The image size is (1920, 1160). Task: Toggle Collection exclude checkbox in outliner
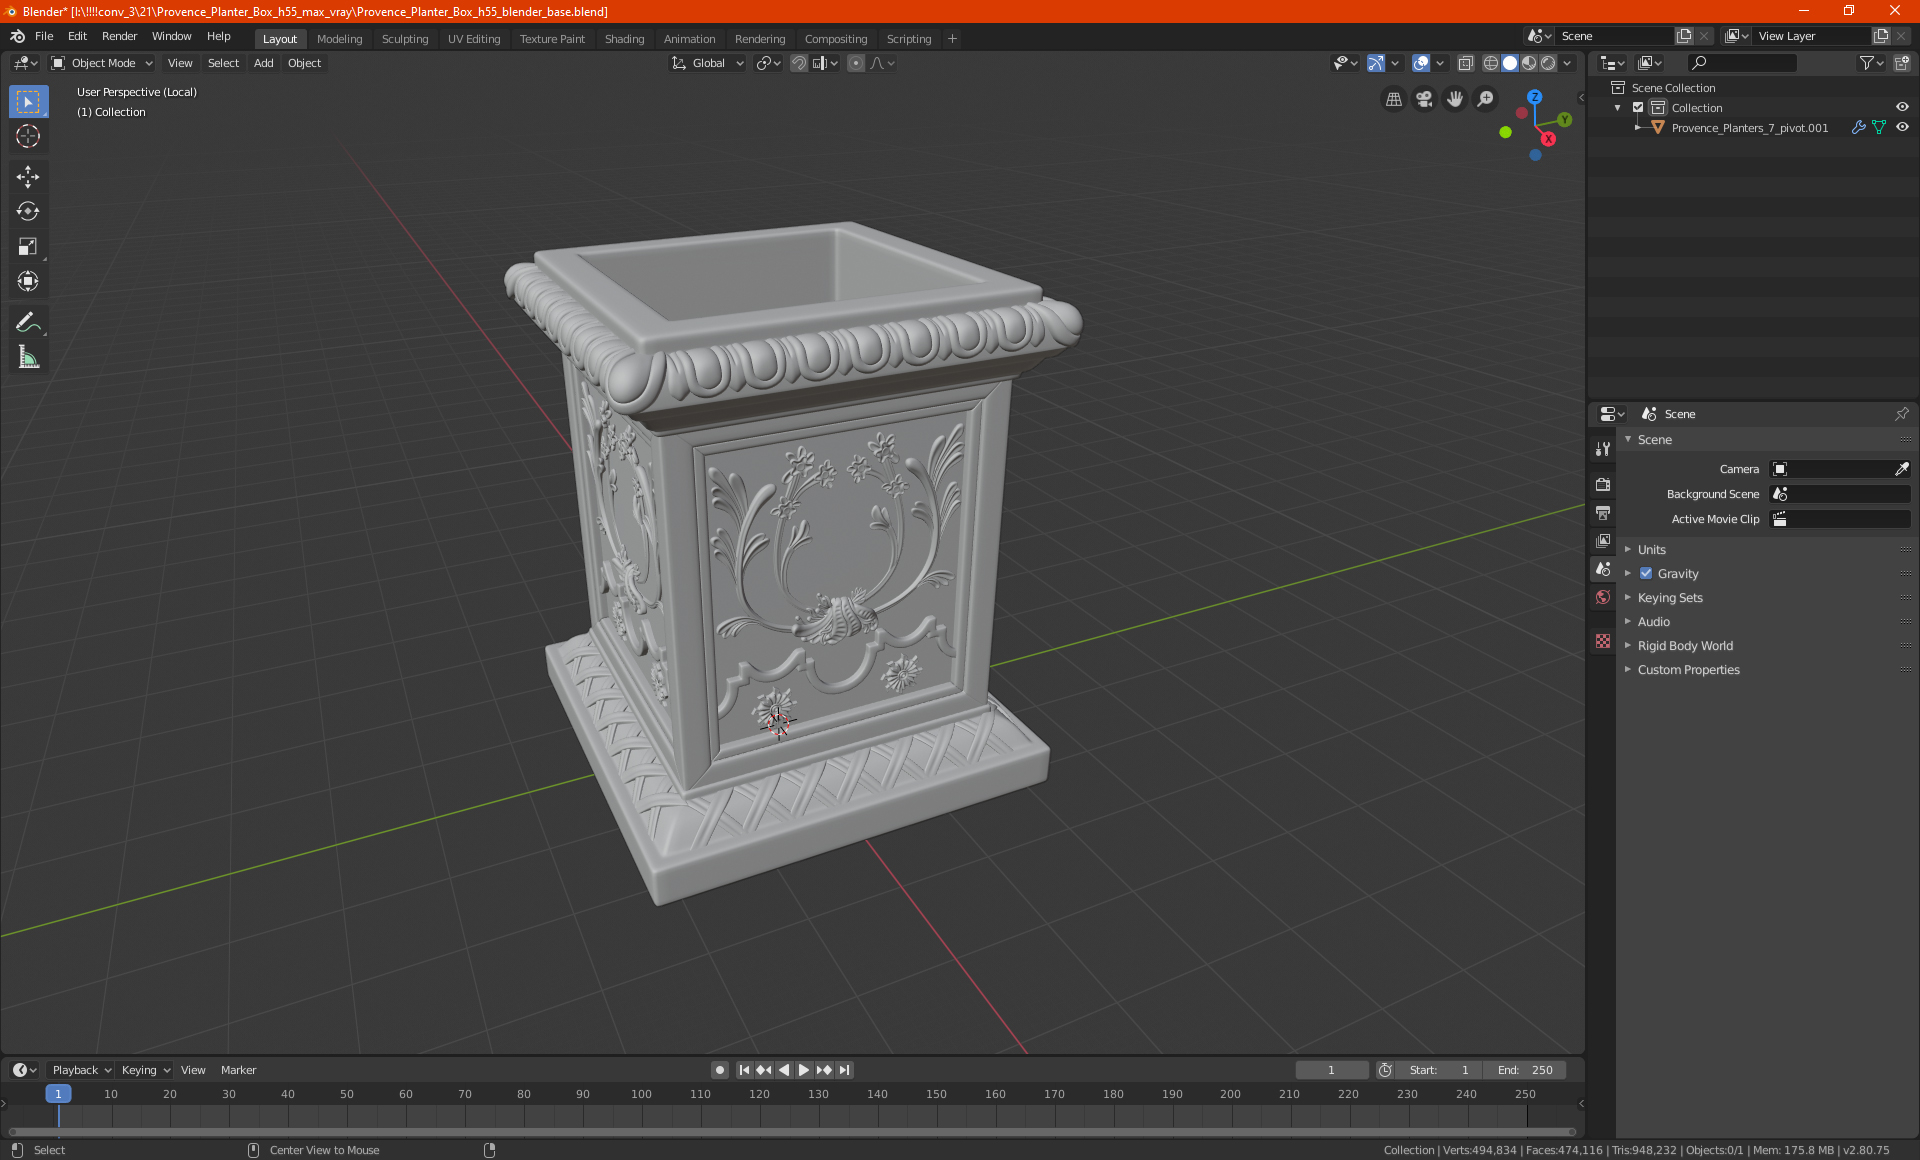(x=1638, y=107)
